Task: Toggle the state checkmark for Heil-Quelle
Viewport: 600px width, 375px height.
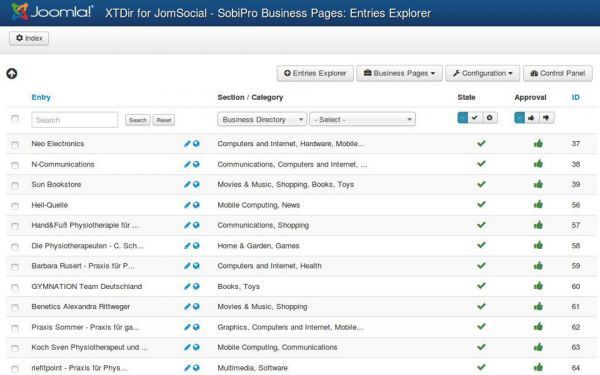Action: coord(481,204)
